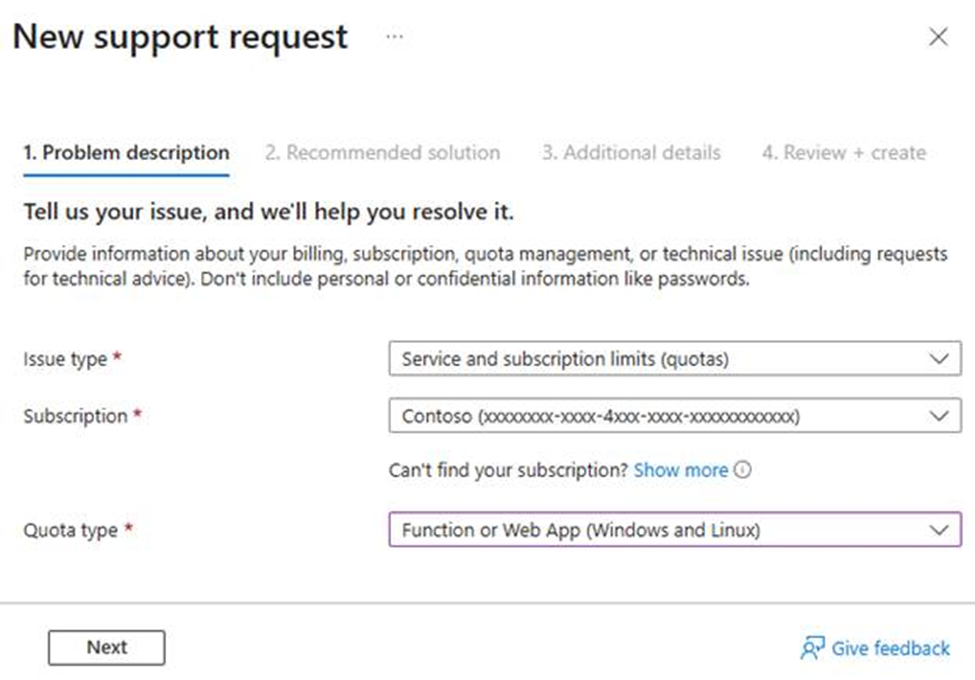Click the Show more link
The height and width of the screenshot is (680, 975).
pos(680,470)
